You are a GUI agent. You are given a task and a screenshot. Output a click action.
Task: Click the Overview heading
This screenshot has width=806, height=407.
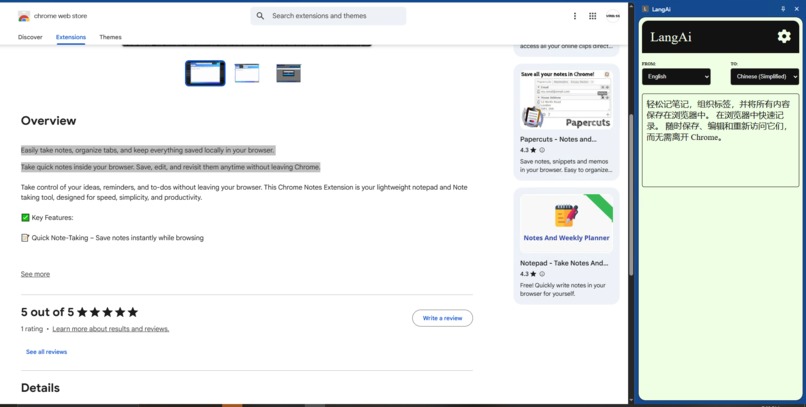48,121
